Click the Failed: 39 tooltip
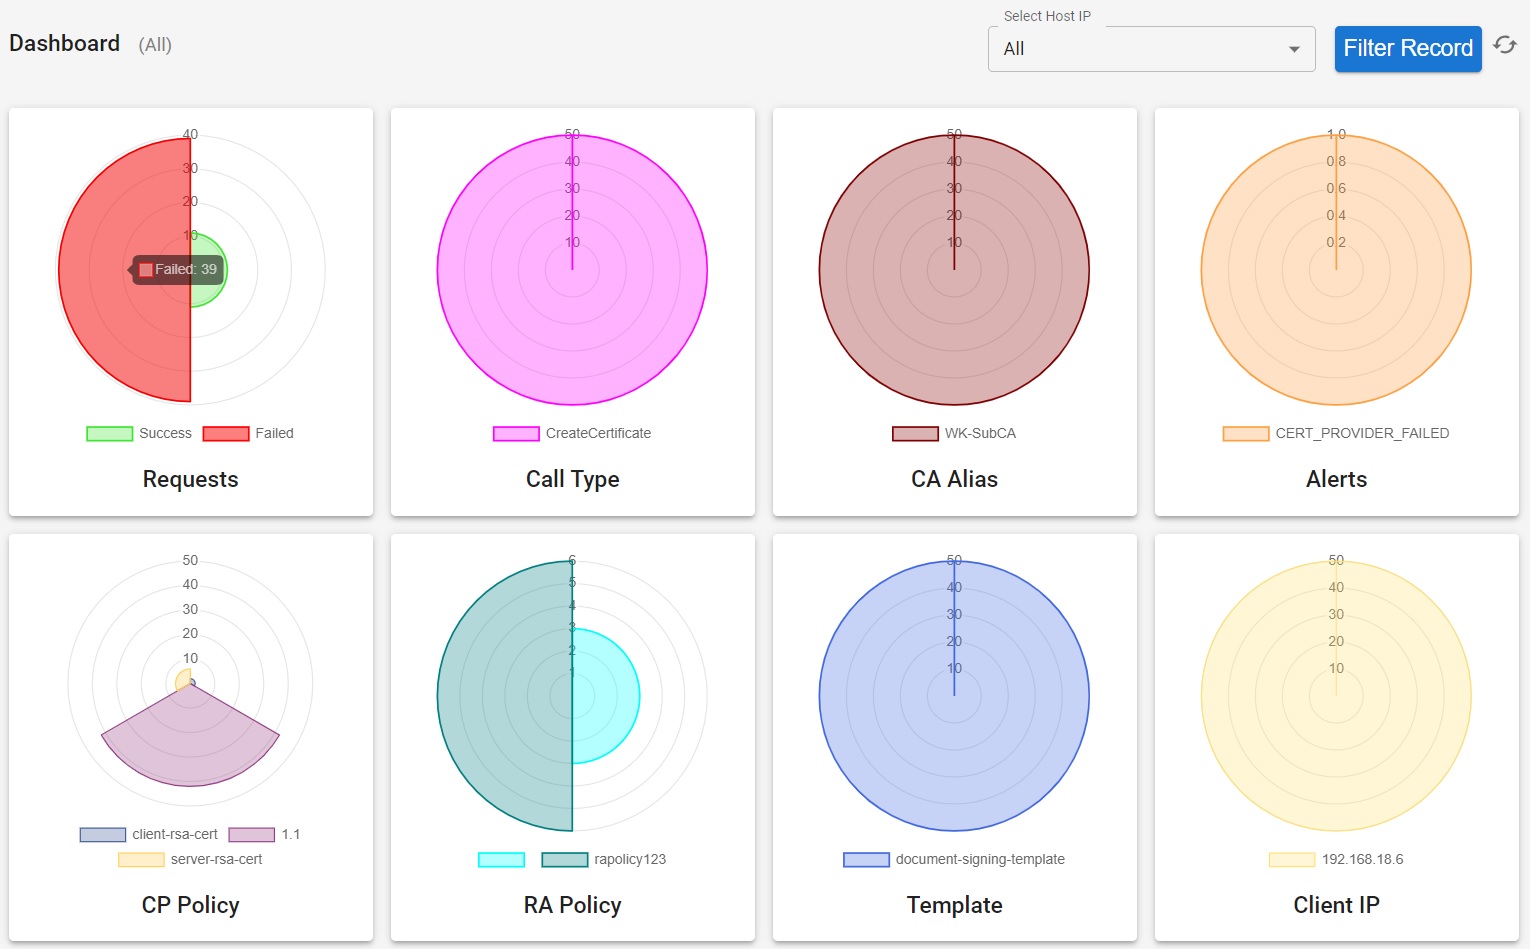 (x=176, y=269)
